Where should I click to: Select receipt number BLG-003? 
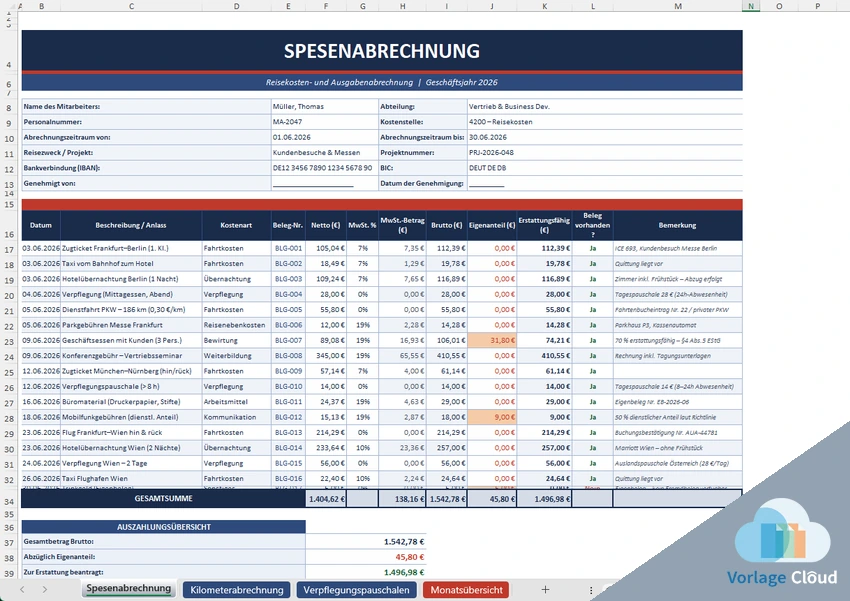[x=288, y=279]
